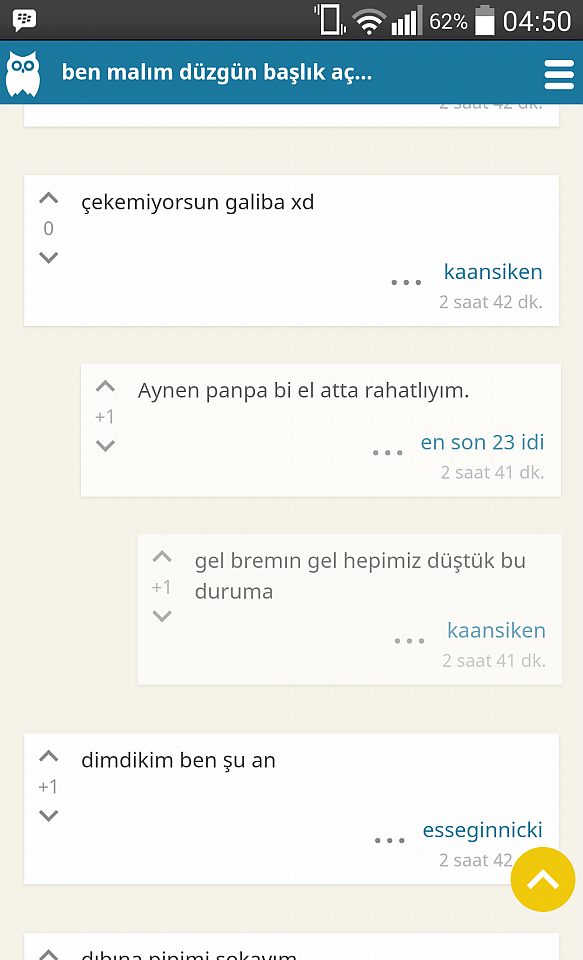The image size is (583, 960).
Task: Downvote the 'Aynen panpa' reply
Action: [105, 446]
